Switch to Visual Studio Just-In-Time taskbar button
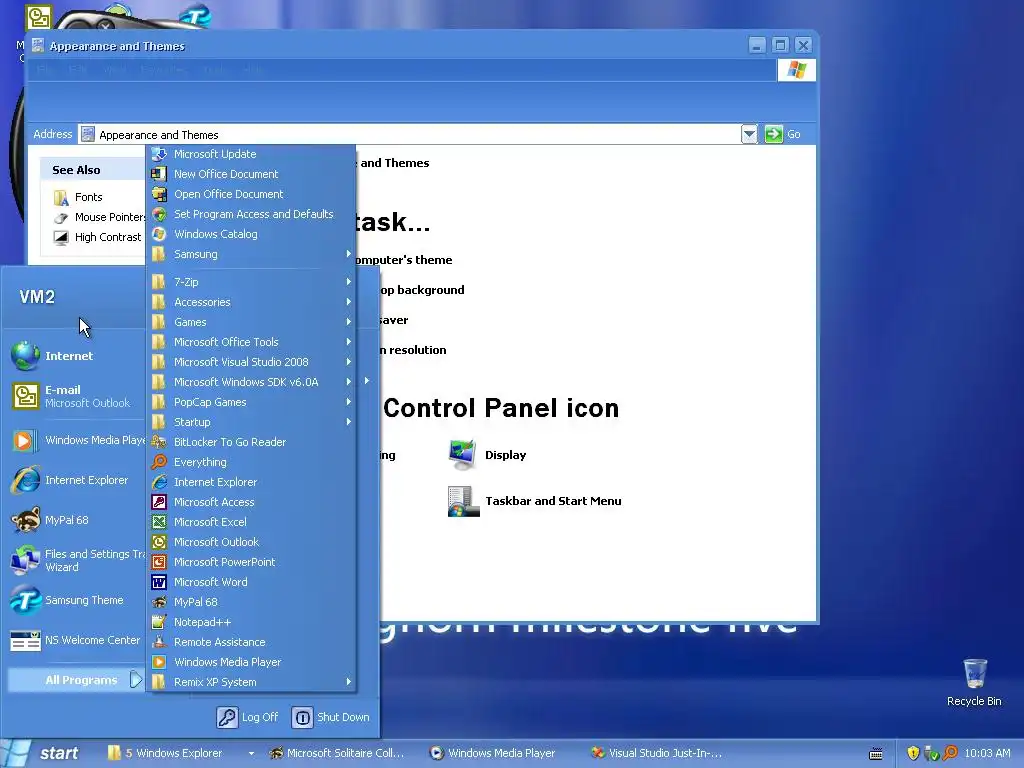The image size is (1024, 768). [x=658, y=753]
